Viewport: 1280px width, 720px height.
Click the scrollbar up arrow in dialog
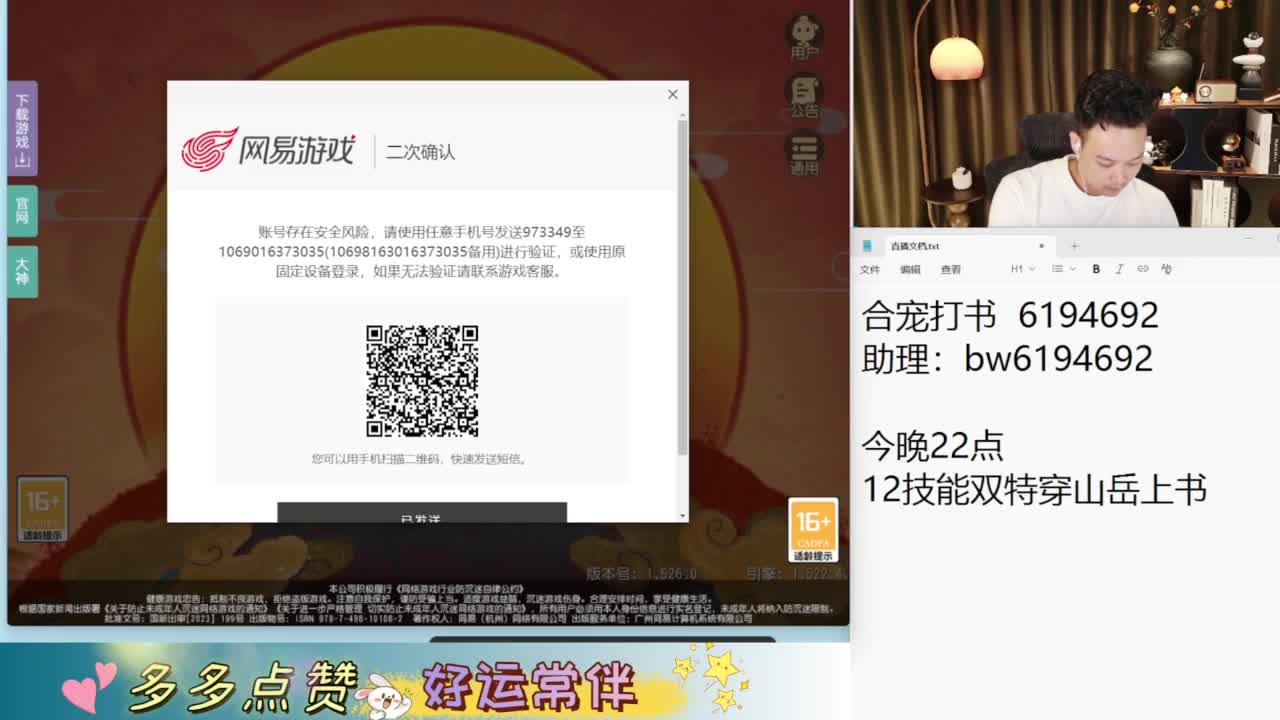point(683,113)
